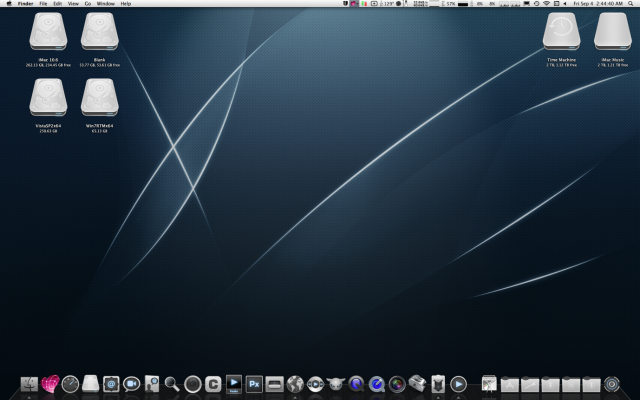The width and height of the screenshot is (640, 400).
Task: Select the iMac 10.6 drive icon
Action: (x=48, y=31)
